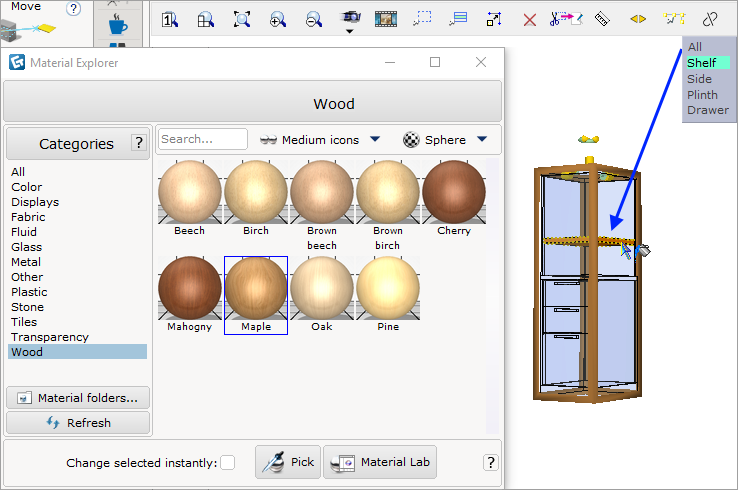Click the Categories header button
Image resolution: width=738 pixels, height=490 pixels.
(78, 143)
